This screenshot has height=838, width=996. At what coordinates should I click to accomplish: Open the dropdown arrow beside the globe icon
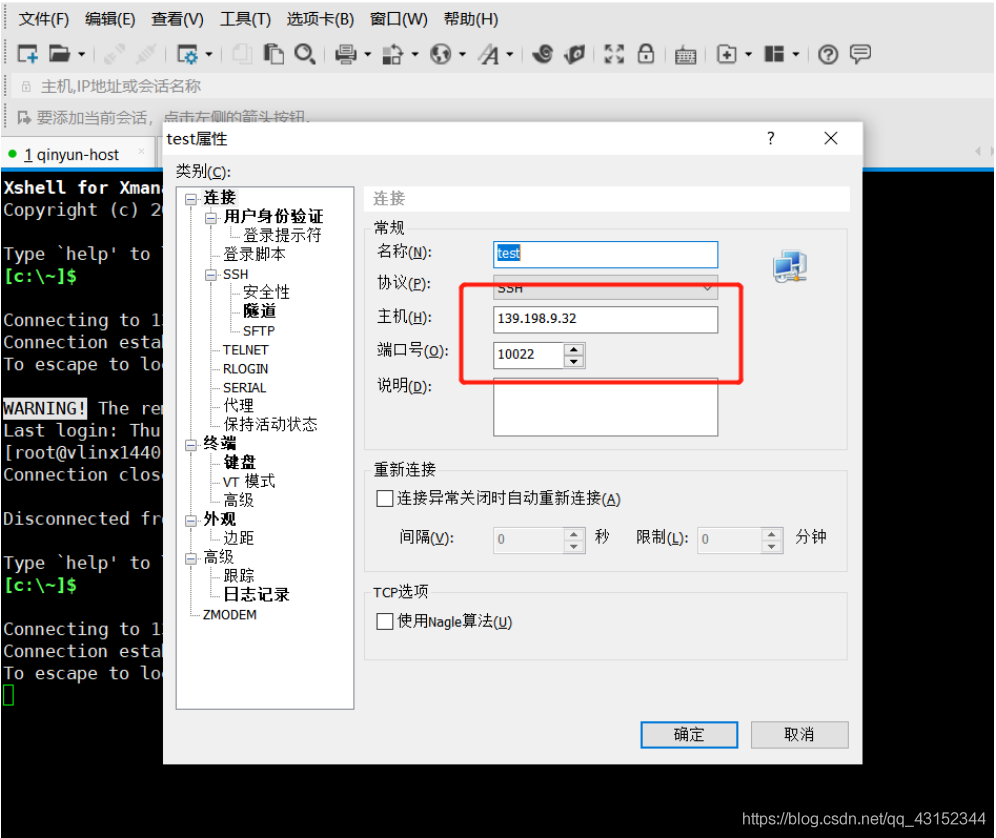click(x=462, y=55)
